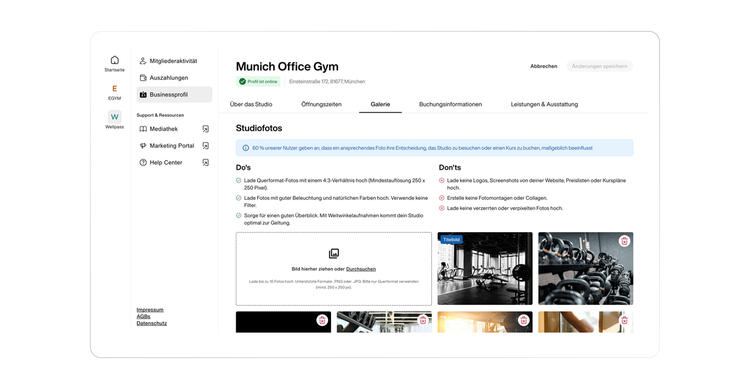750x389 pixels.
Task: Switch to the Buchungsinformationen tab
Action: coord(451,104)
